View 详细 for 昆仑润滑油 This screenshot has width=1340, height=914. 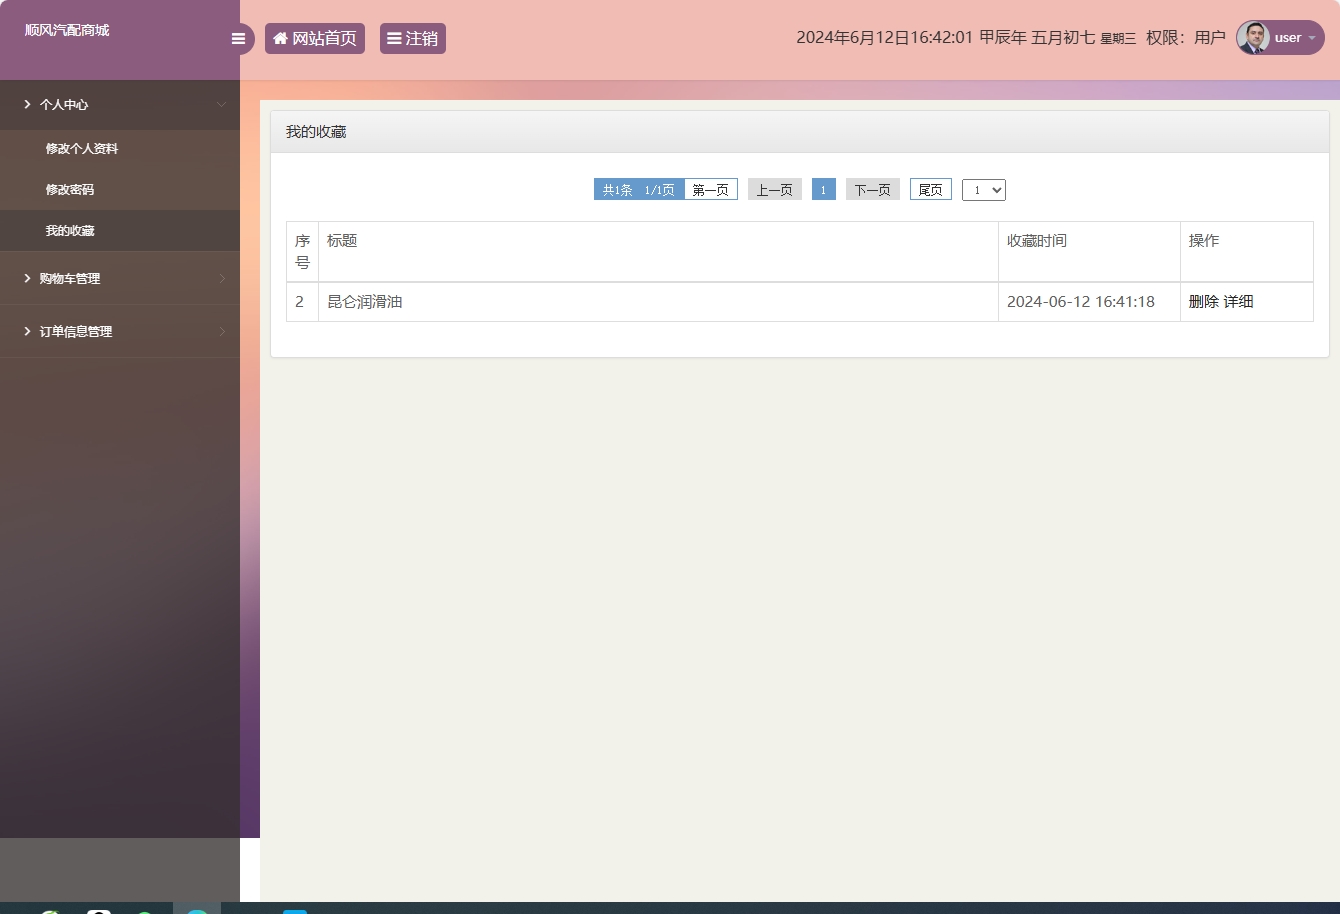[x=1238, y=301]
